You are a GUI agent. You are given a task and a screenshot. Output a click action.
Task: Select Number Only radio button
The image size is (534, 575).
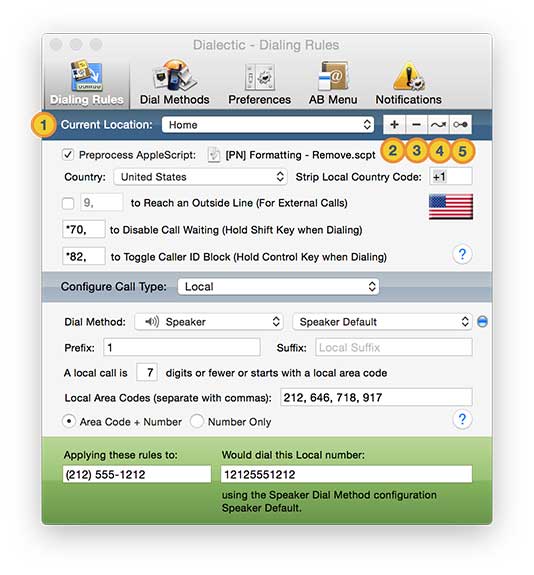(197, 422)
